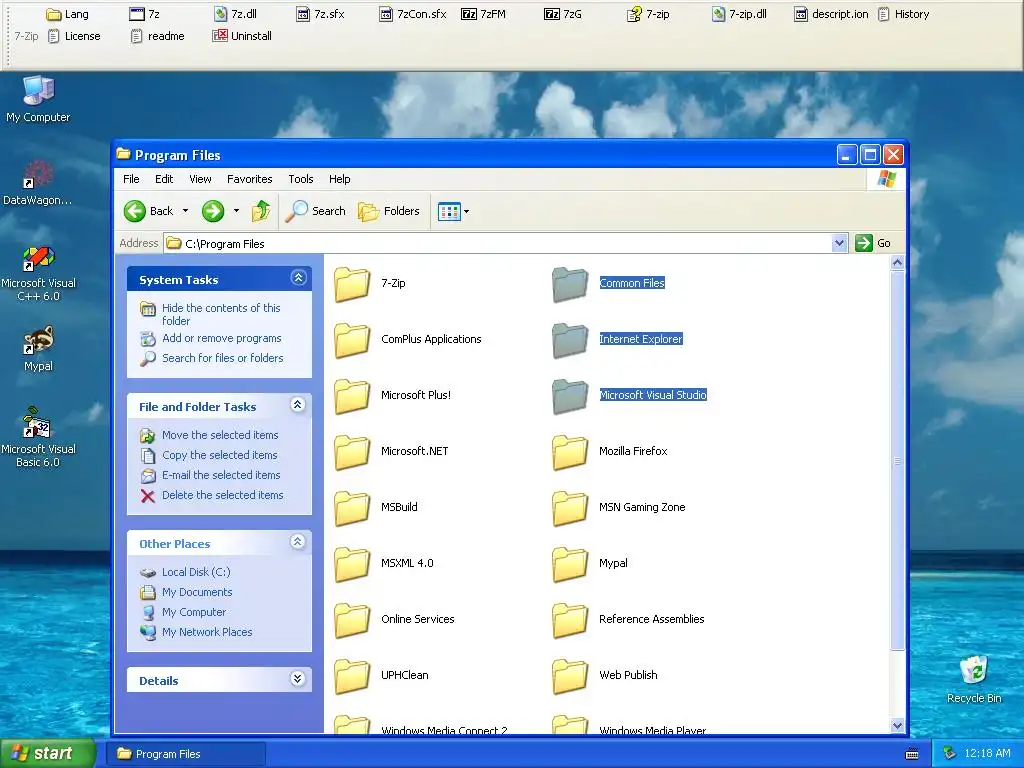1024x768 pixels.
Task: Collapse the File and Folder Tasks panel
Action: coord(298,405)
